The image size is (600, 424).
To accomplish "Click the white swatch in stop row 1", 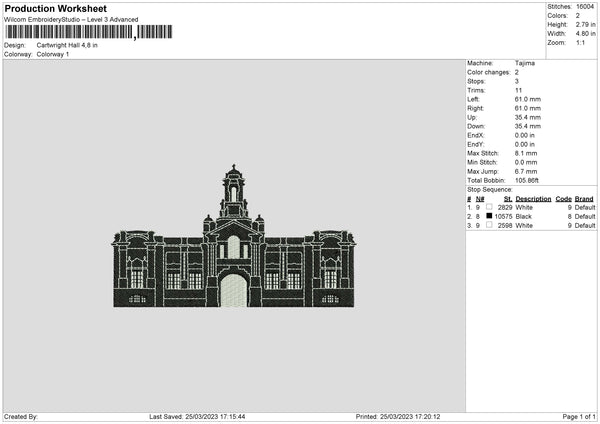I will click(x=490, y=207).
